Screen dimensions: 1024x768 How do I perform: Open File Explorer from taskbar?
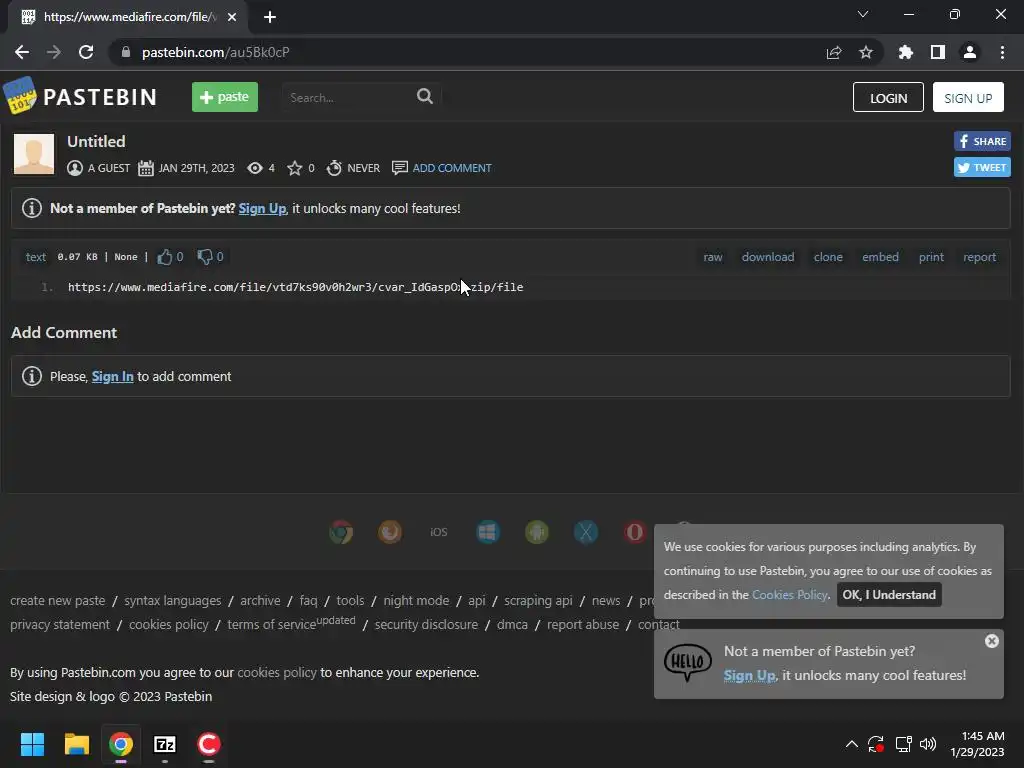coord(76,744)
